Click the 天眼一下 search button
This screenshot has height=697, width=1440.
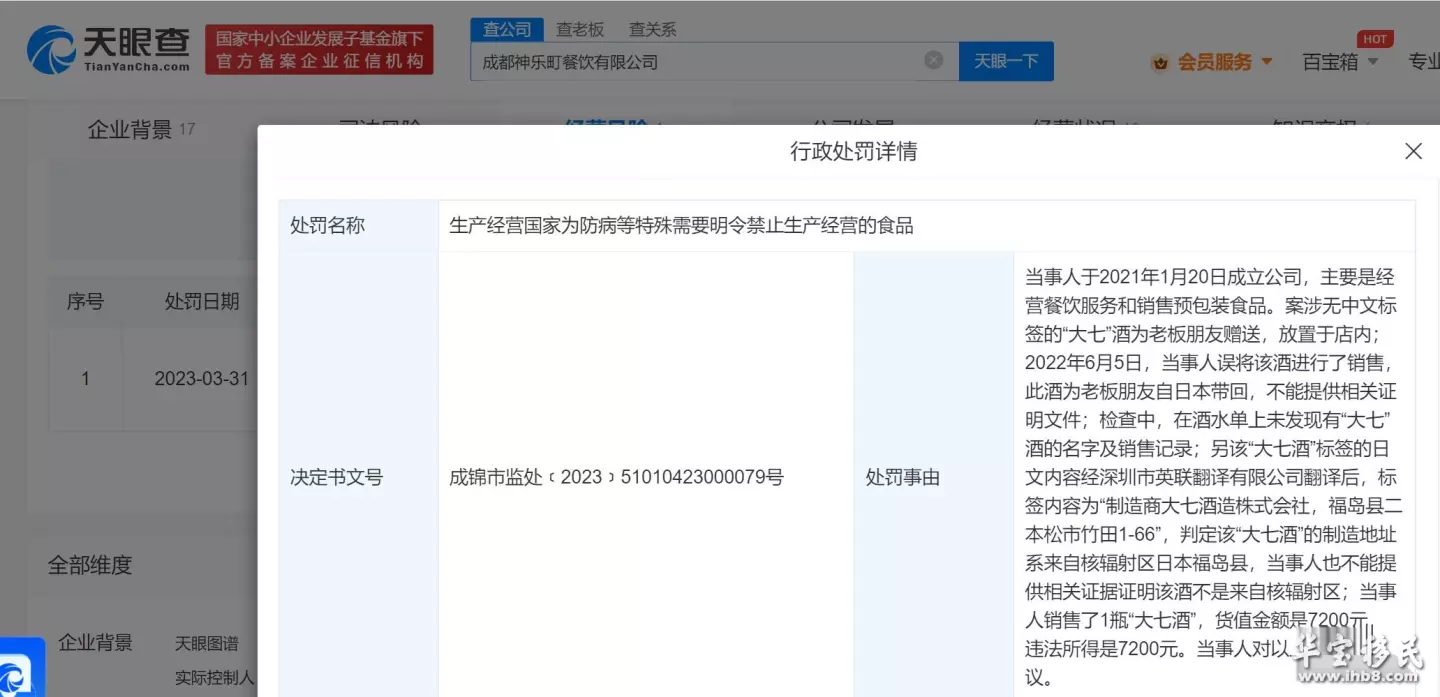1006,61
